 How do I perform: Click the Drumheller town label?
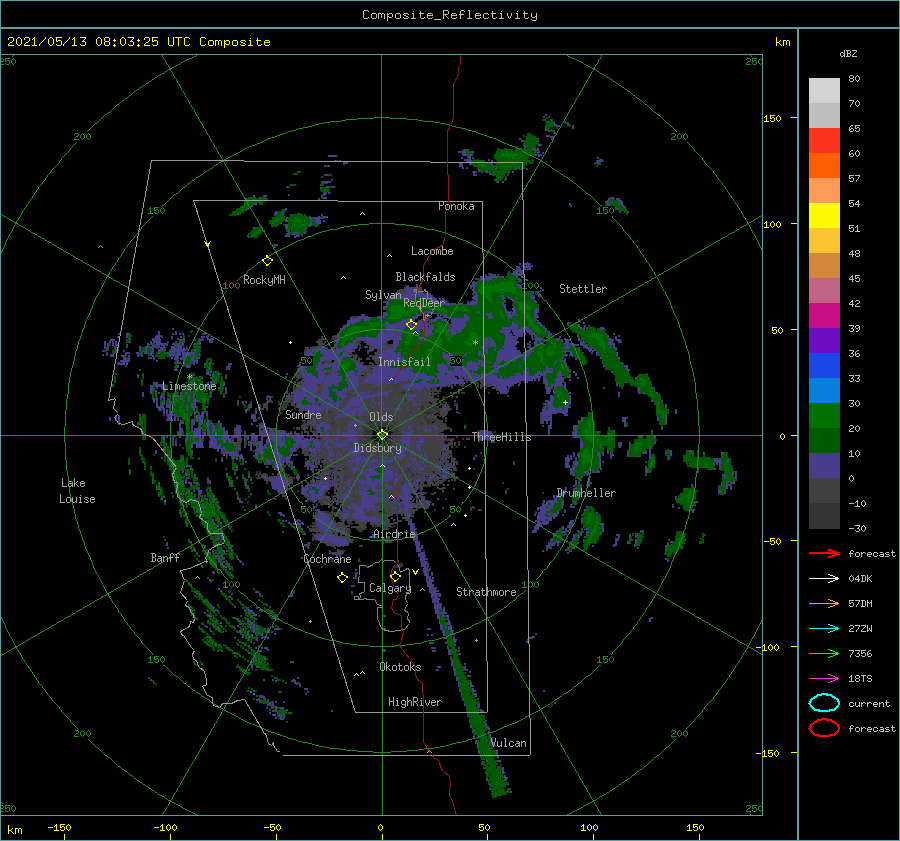(x=586, y=493)
